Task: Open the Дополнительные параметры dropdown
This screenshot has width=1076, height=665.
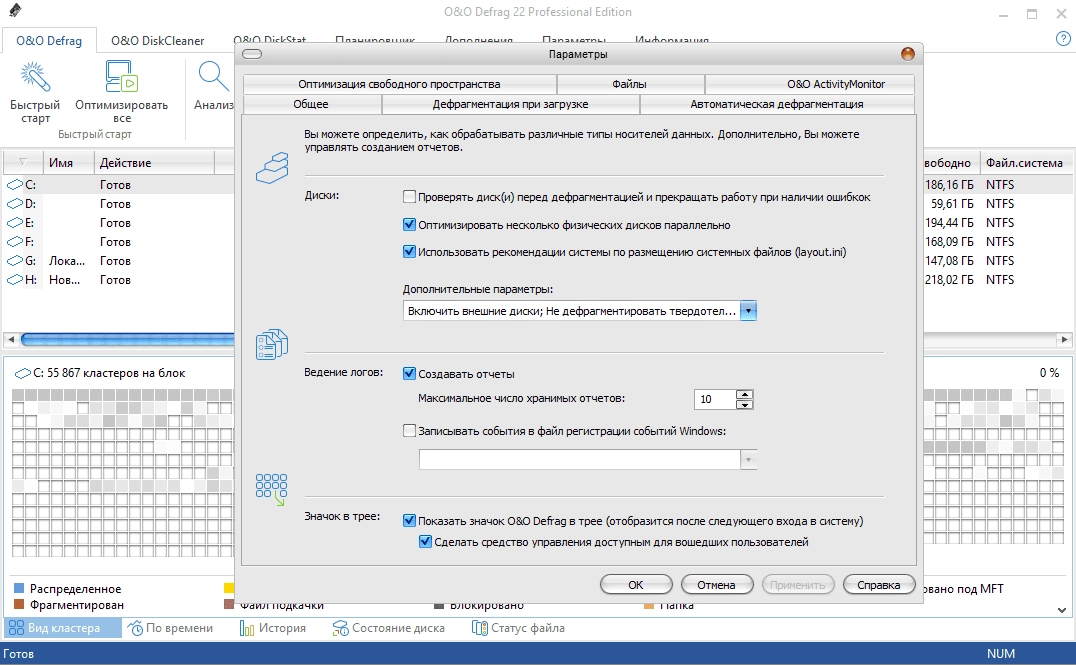Action: tap(748, 311)
